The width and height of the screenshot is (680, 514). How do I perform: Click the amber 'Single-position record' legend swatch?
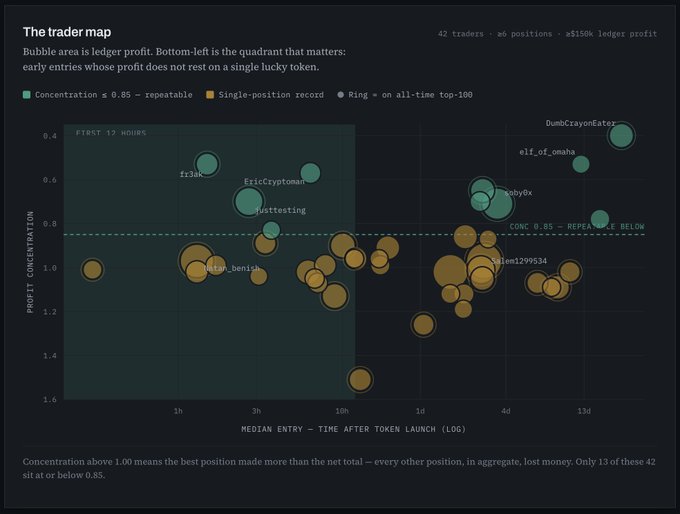click(210, 95)
